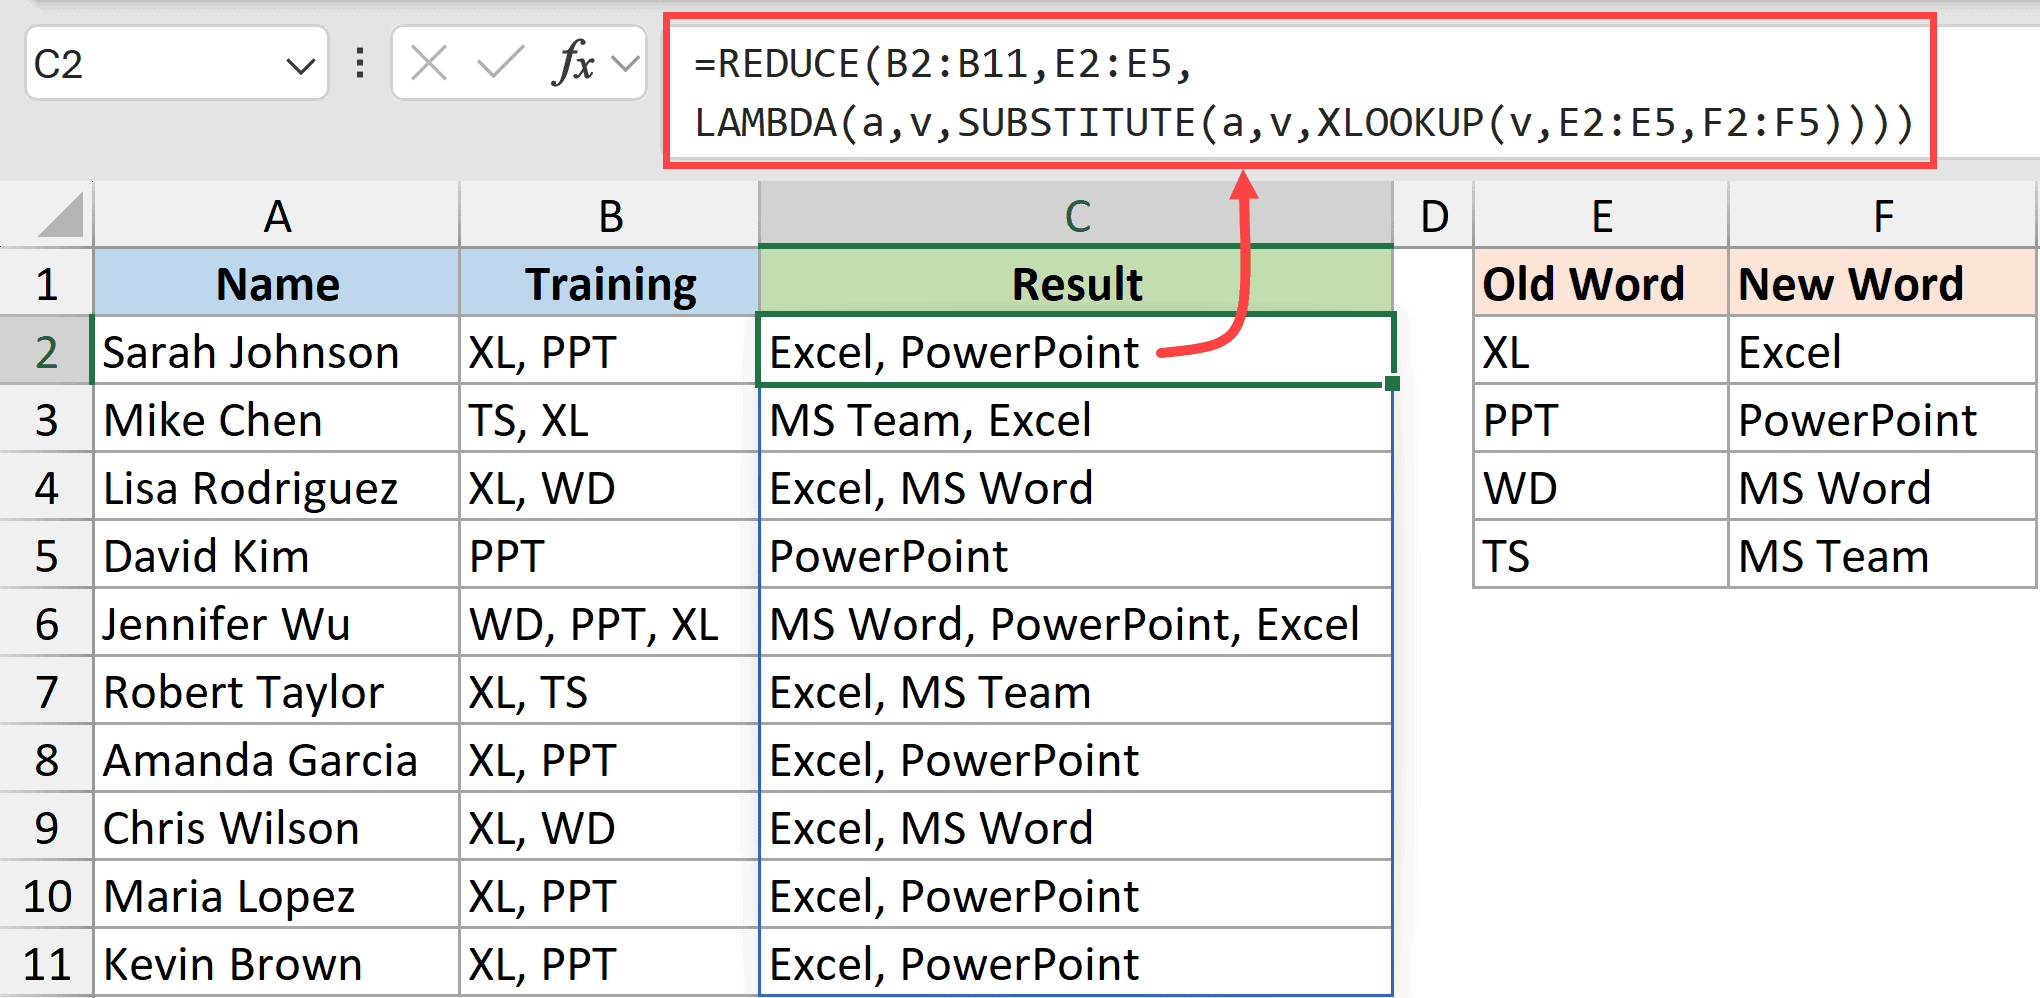The height and width of the screenshot is (998, 2040).
Task: Select the Result cell showing Excel, PowerPoint for Kevin Brown
Action: 1075,963
